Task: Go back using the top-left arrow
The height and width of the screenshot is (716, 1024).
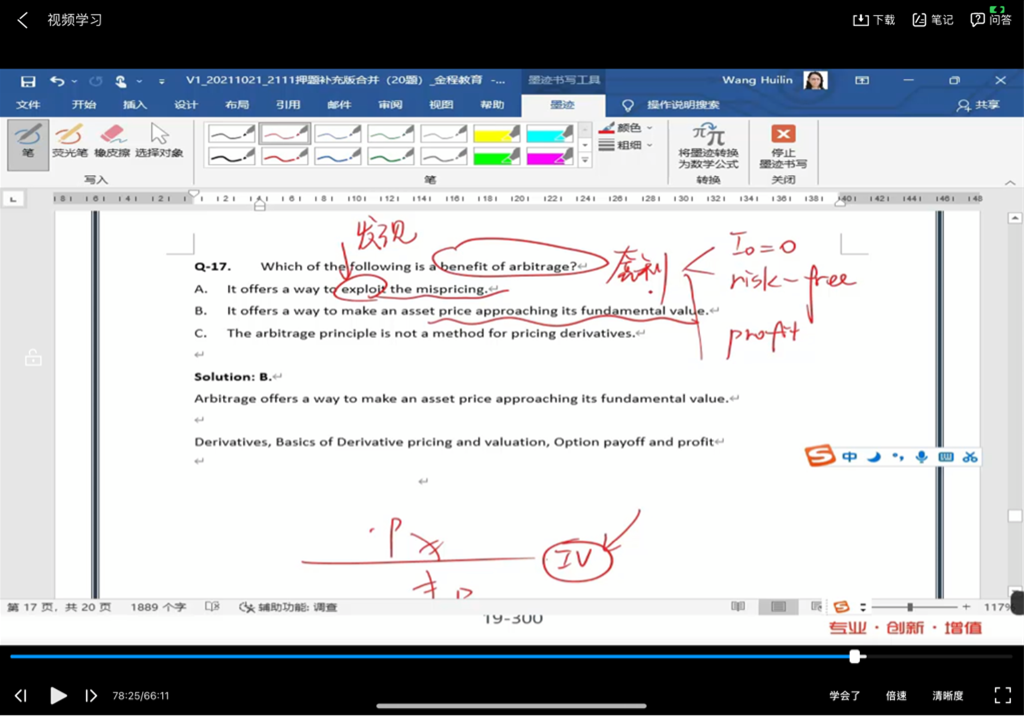Action: [23, 20]
